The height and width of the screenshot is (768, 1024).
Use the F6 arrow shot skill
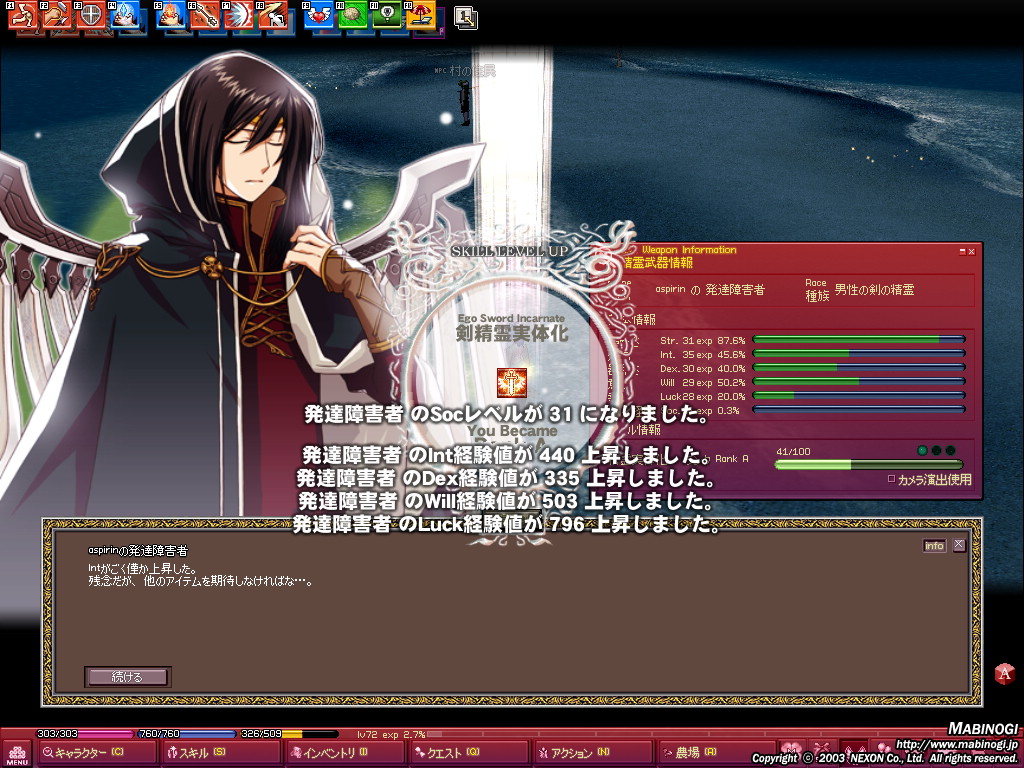204,15
